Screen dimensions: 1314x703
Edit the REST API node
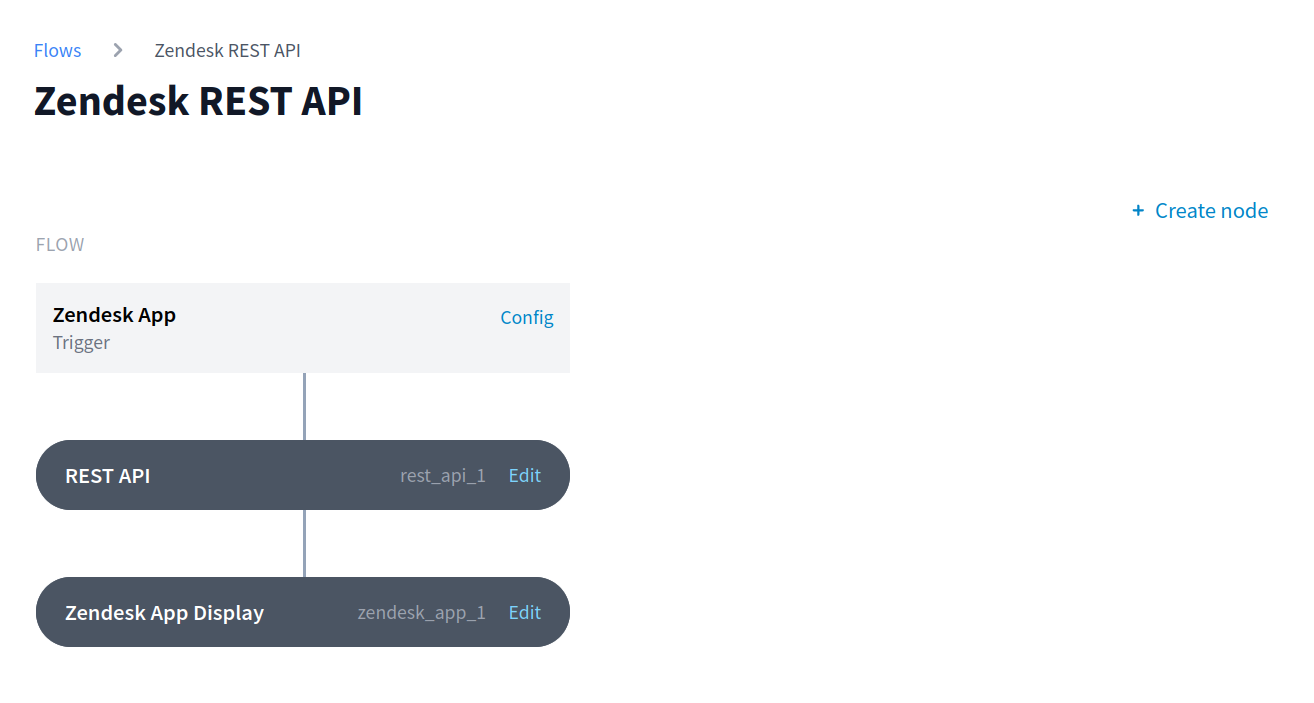point(524,475)
